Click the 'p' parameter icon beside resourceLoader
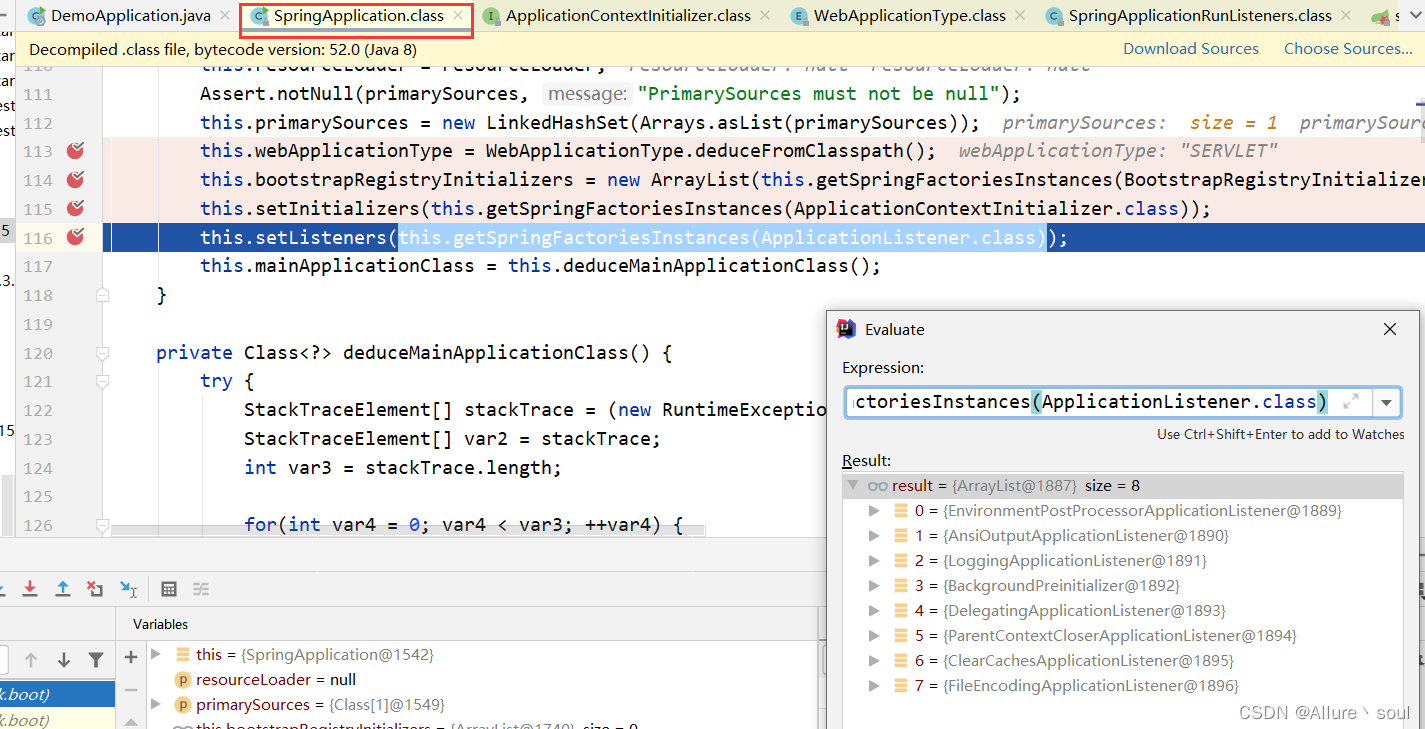1425x729 pixels. pyautogui.click(x=182, y=680)
